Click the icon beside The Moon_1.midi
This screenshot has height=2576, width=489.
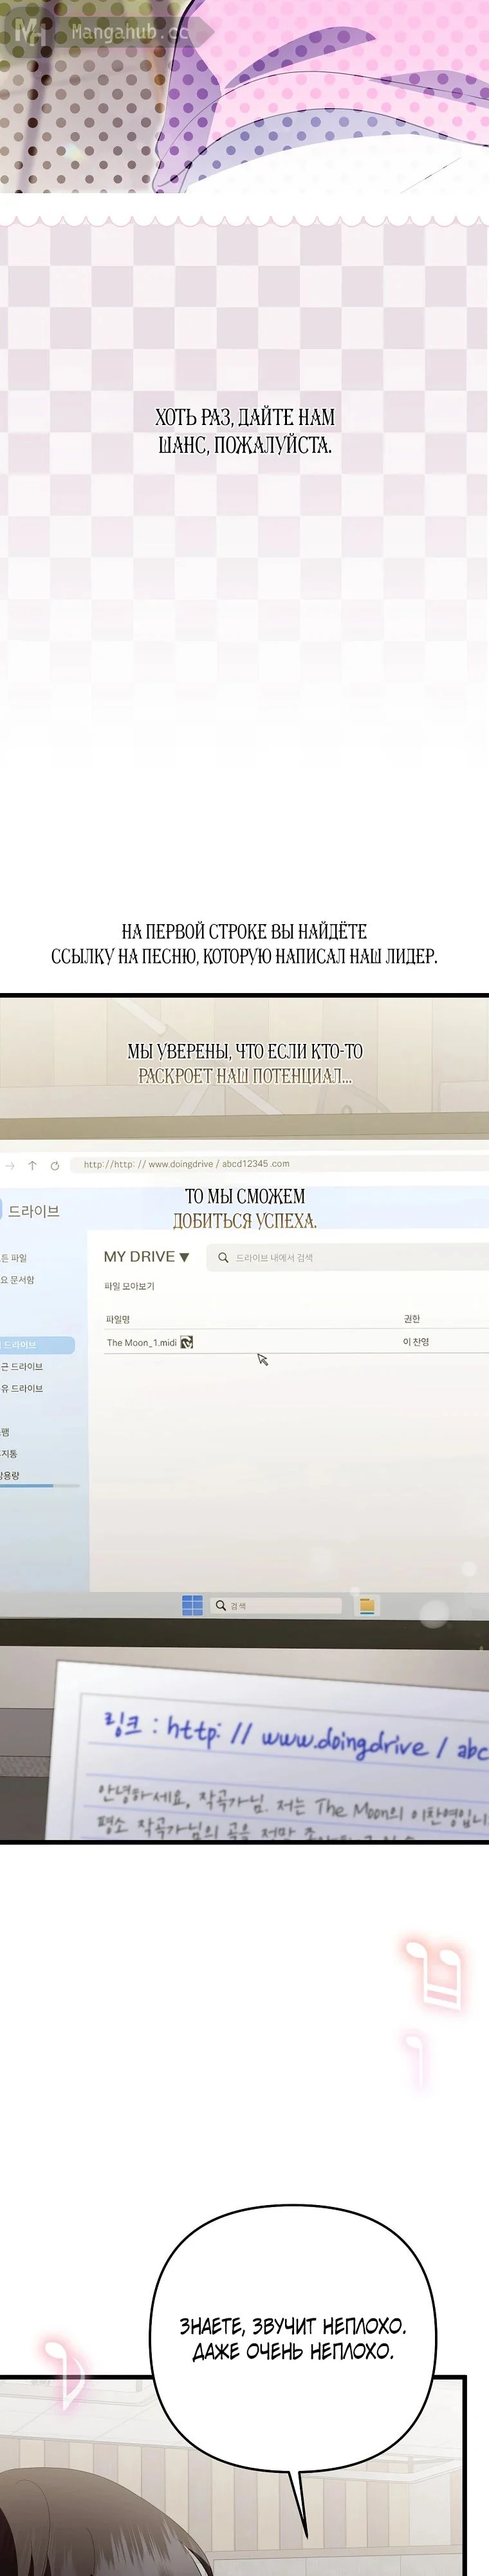[x=186, y=1342]
